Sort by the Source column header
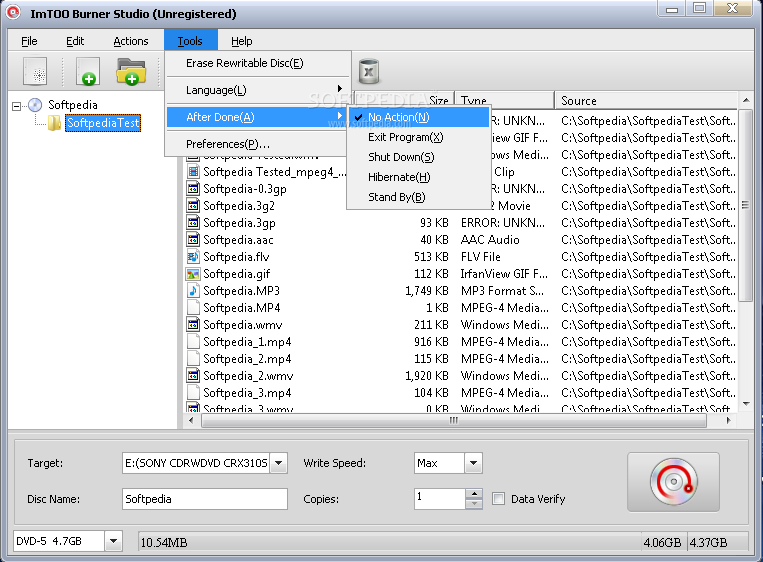 pyautogui.click(x=646, y=101)
